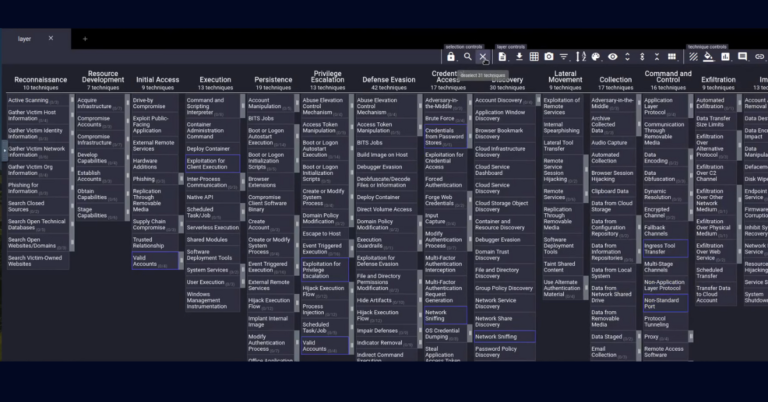Image resolution: width=768 pixels, height=402 pixels.
Task: Open color setup palette icon
Action: [x=596, y=57]
